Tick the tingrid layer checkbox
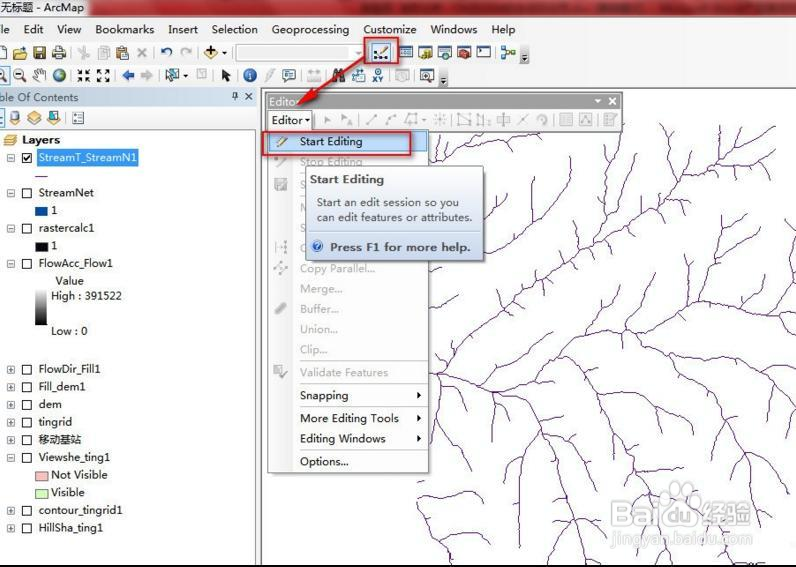Screen dimensions: 796x567 (27, 422)
